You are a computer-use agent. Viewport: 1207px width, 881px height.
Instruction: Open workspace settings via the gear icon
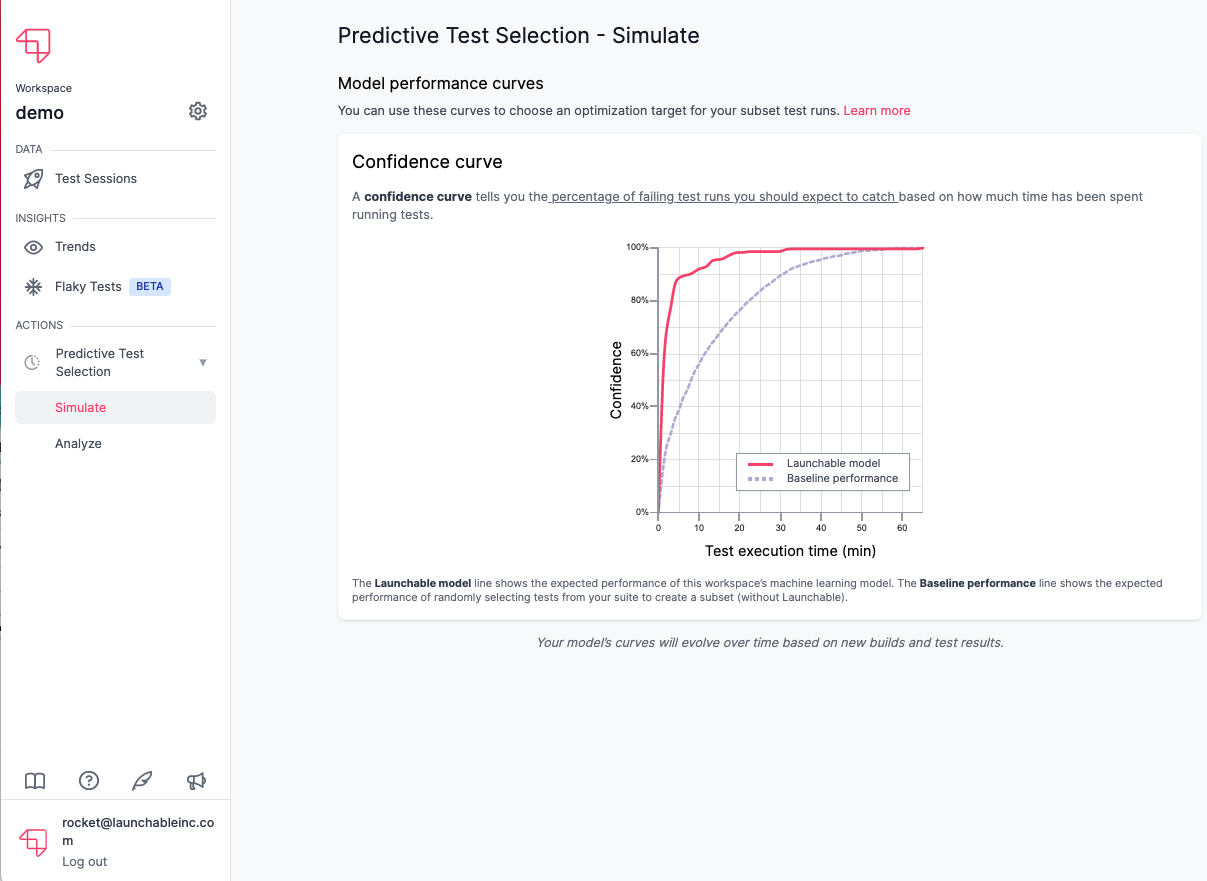(x=197, y=111)
